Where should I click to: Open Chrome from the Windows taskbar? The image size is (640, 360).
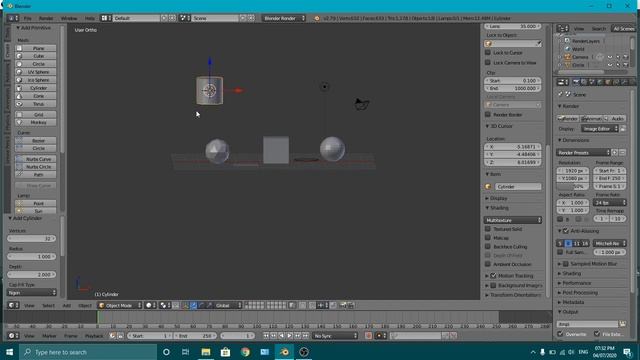tap(245, 352)
